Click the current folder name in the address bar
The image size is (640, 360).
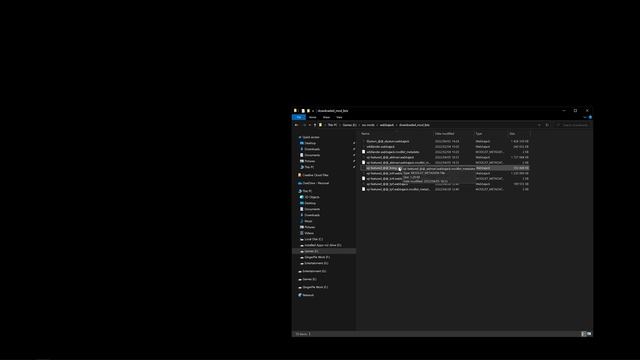click(x=414, y=125)
